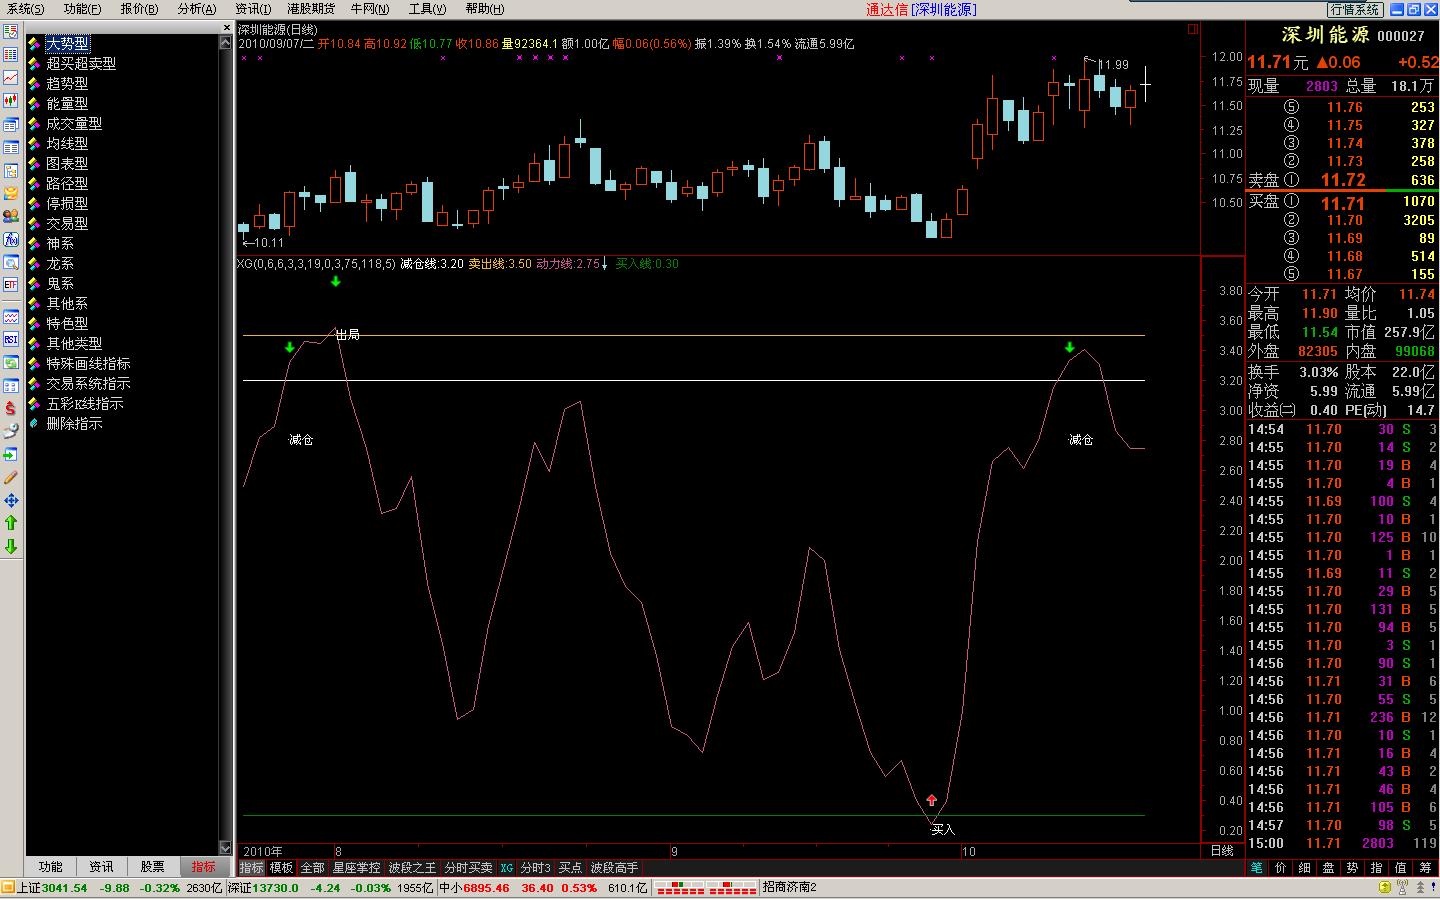The image size is (1440, 900).
Task: Open the 日线 period selector
Action: [x=1222, y=851]
